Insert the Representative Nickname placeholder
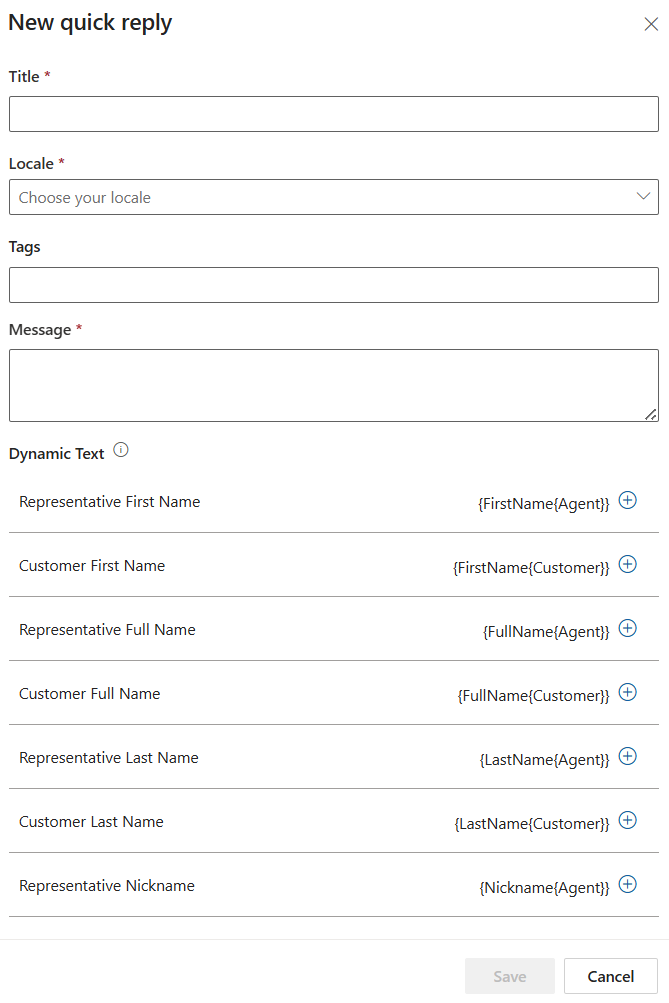Viewport: 669px width, 1003px height. coord(628,884)
